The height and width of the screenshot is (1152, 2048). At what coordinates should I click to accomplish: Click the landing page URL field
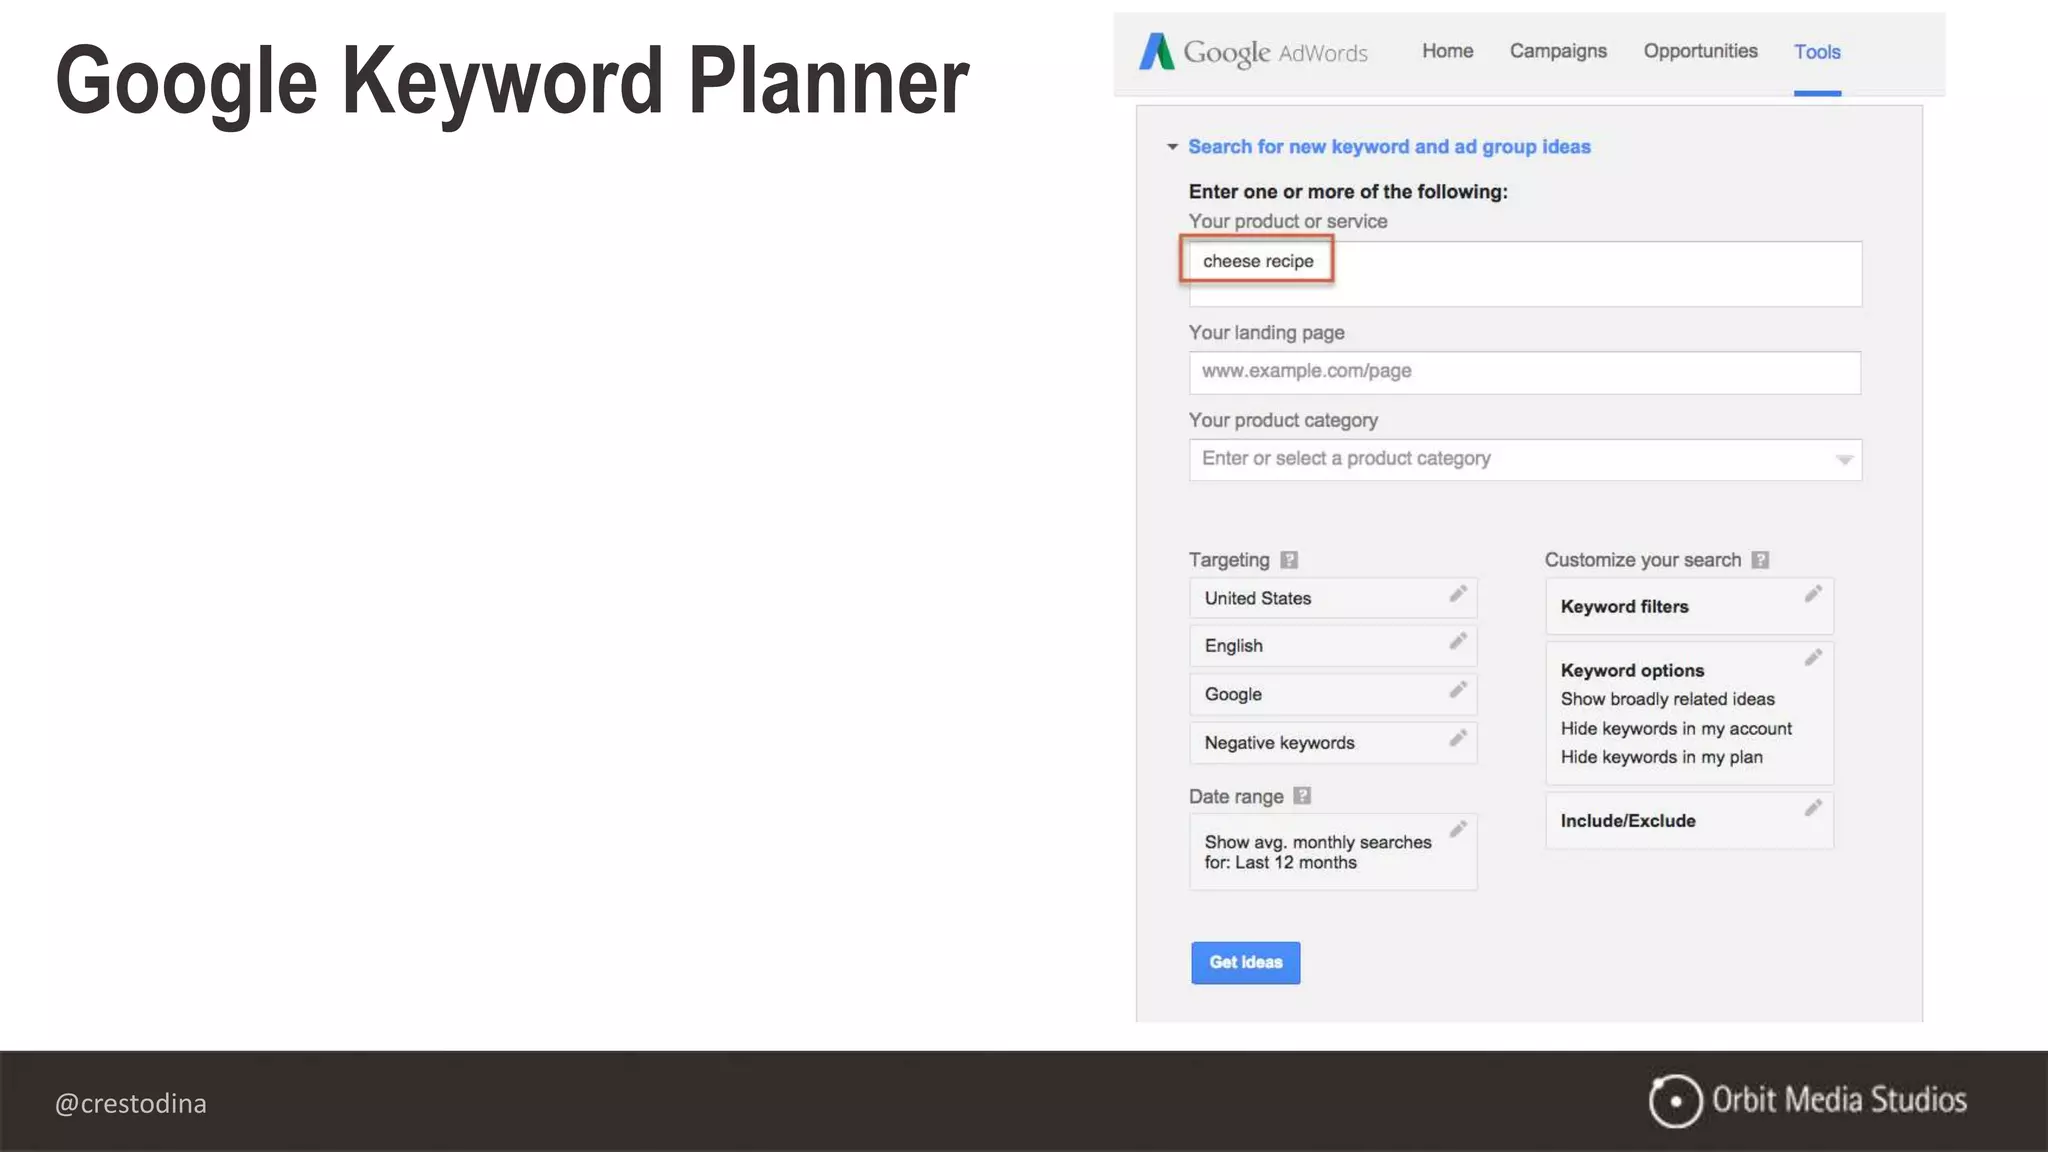coord(1525,372)
